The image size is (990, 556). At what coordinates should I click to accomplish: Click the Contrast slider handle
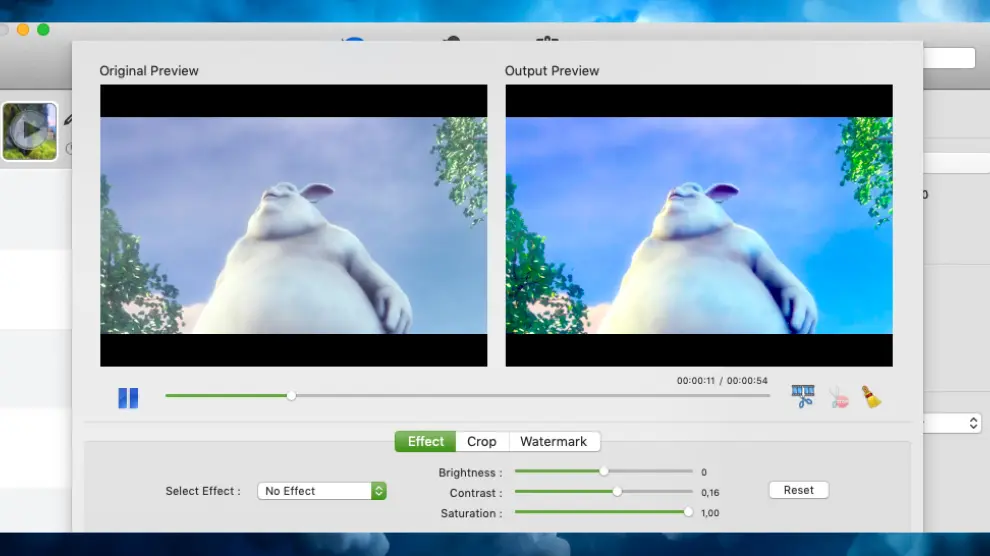[x=617, y=492]
